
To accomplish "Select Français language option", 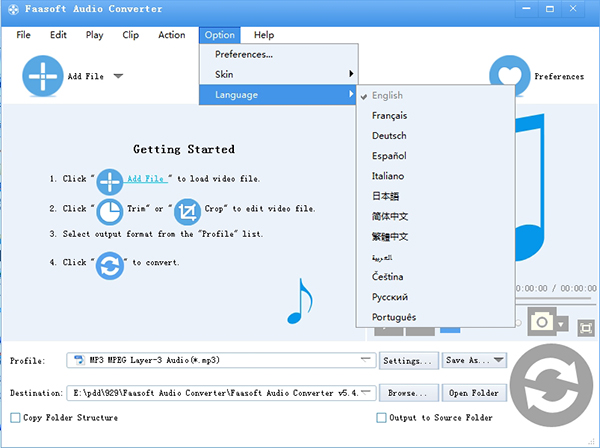I will point(435,116).
